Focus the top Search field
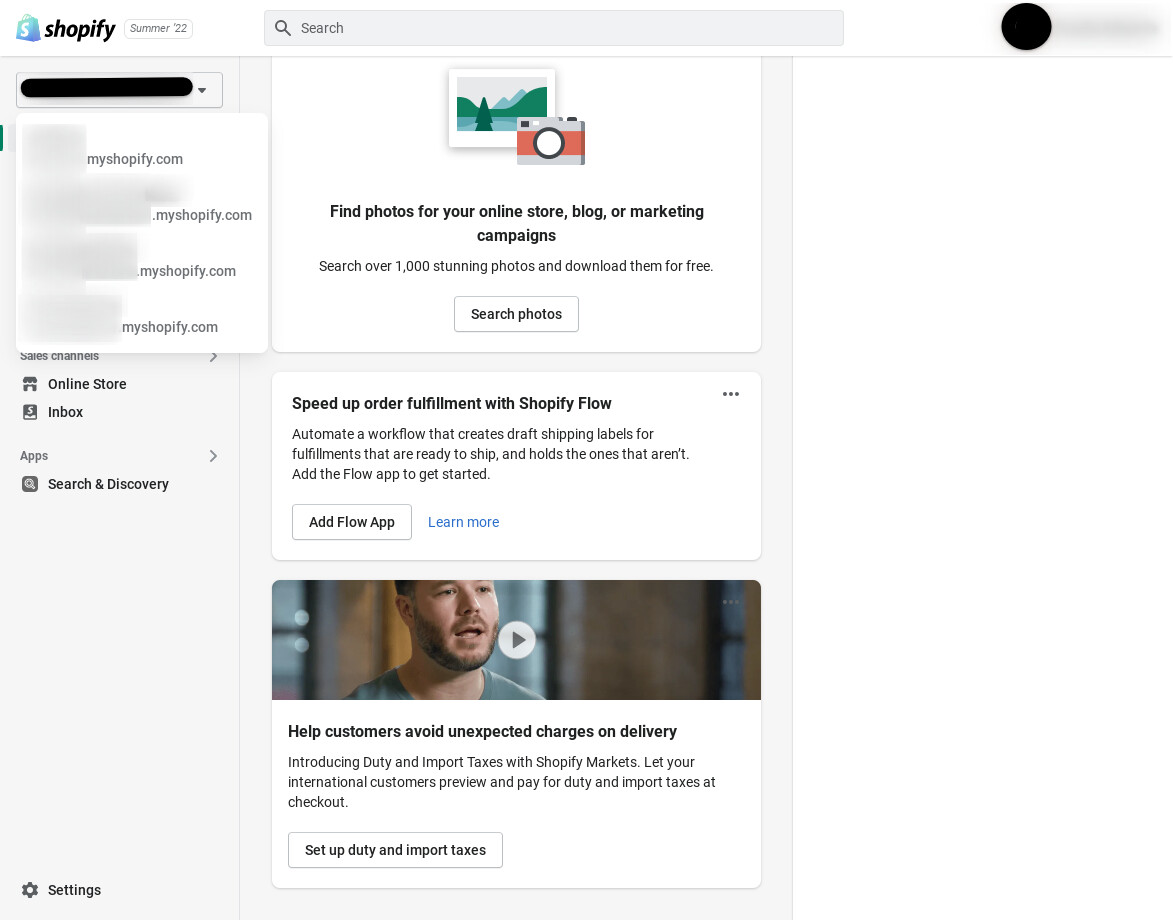The width and height of the screenshot is (1173, 920). (x=554, y=28)
